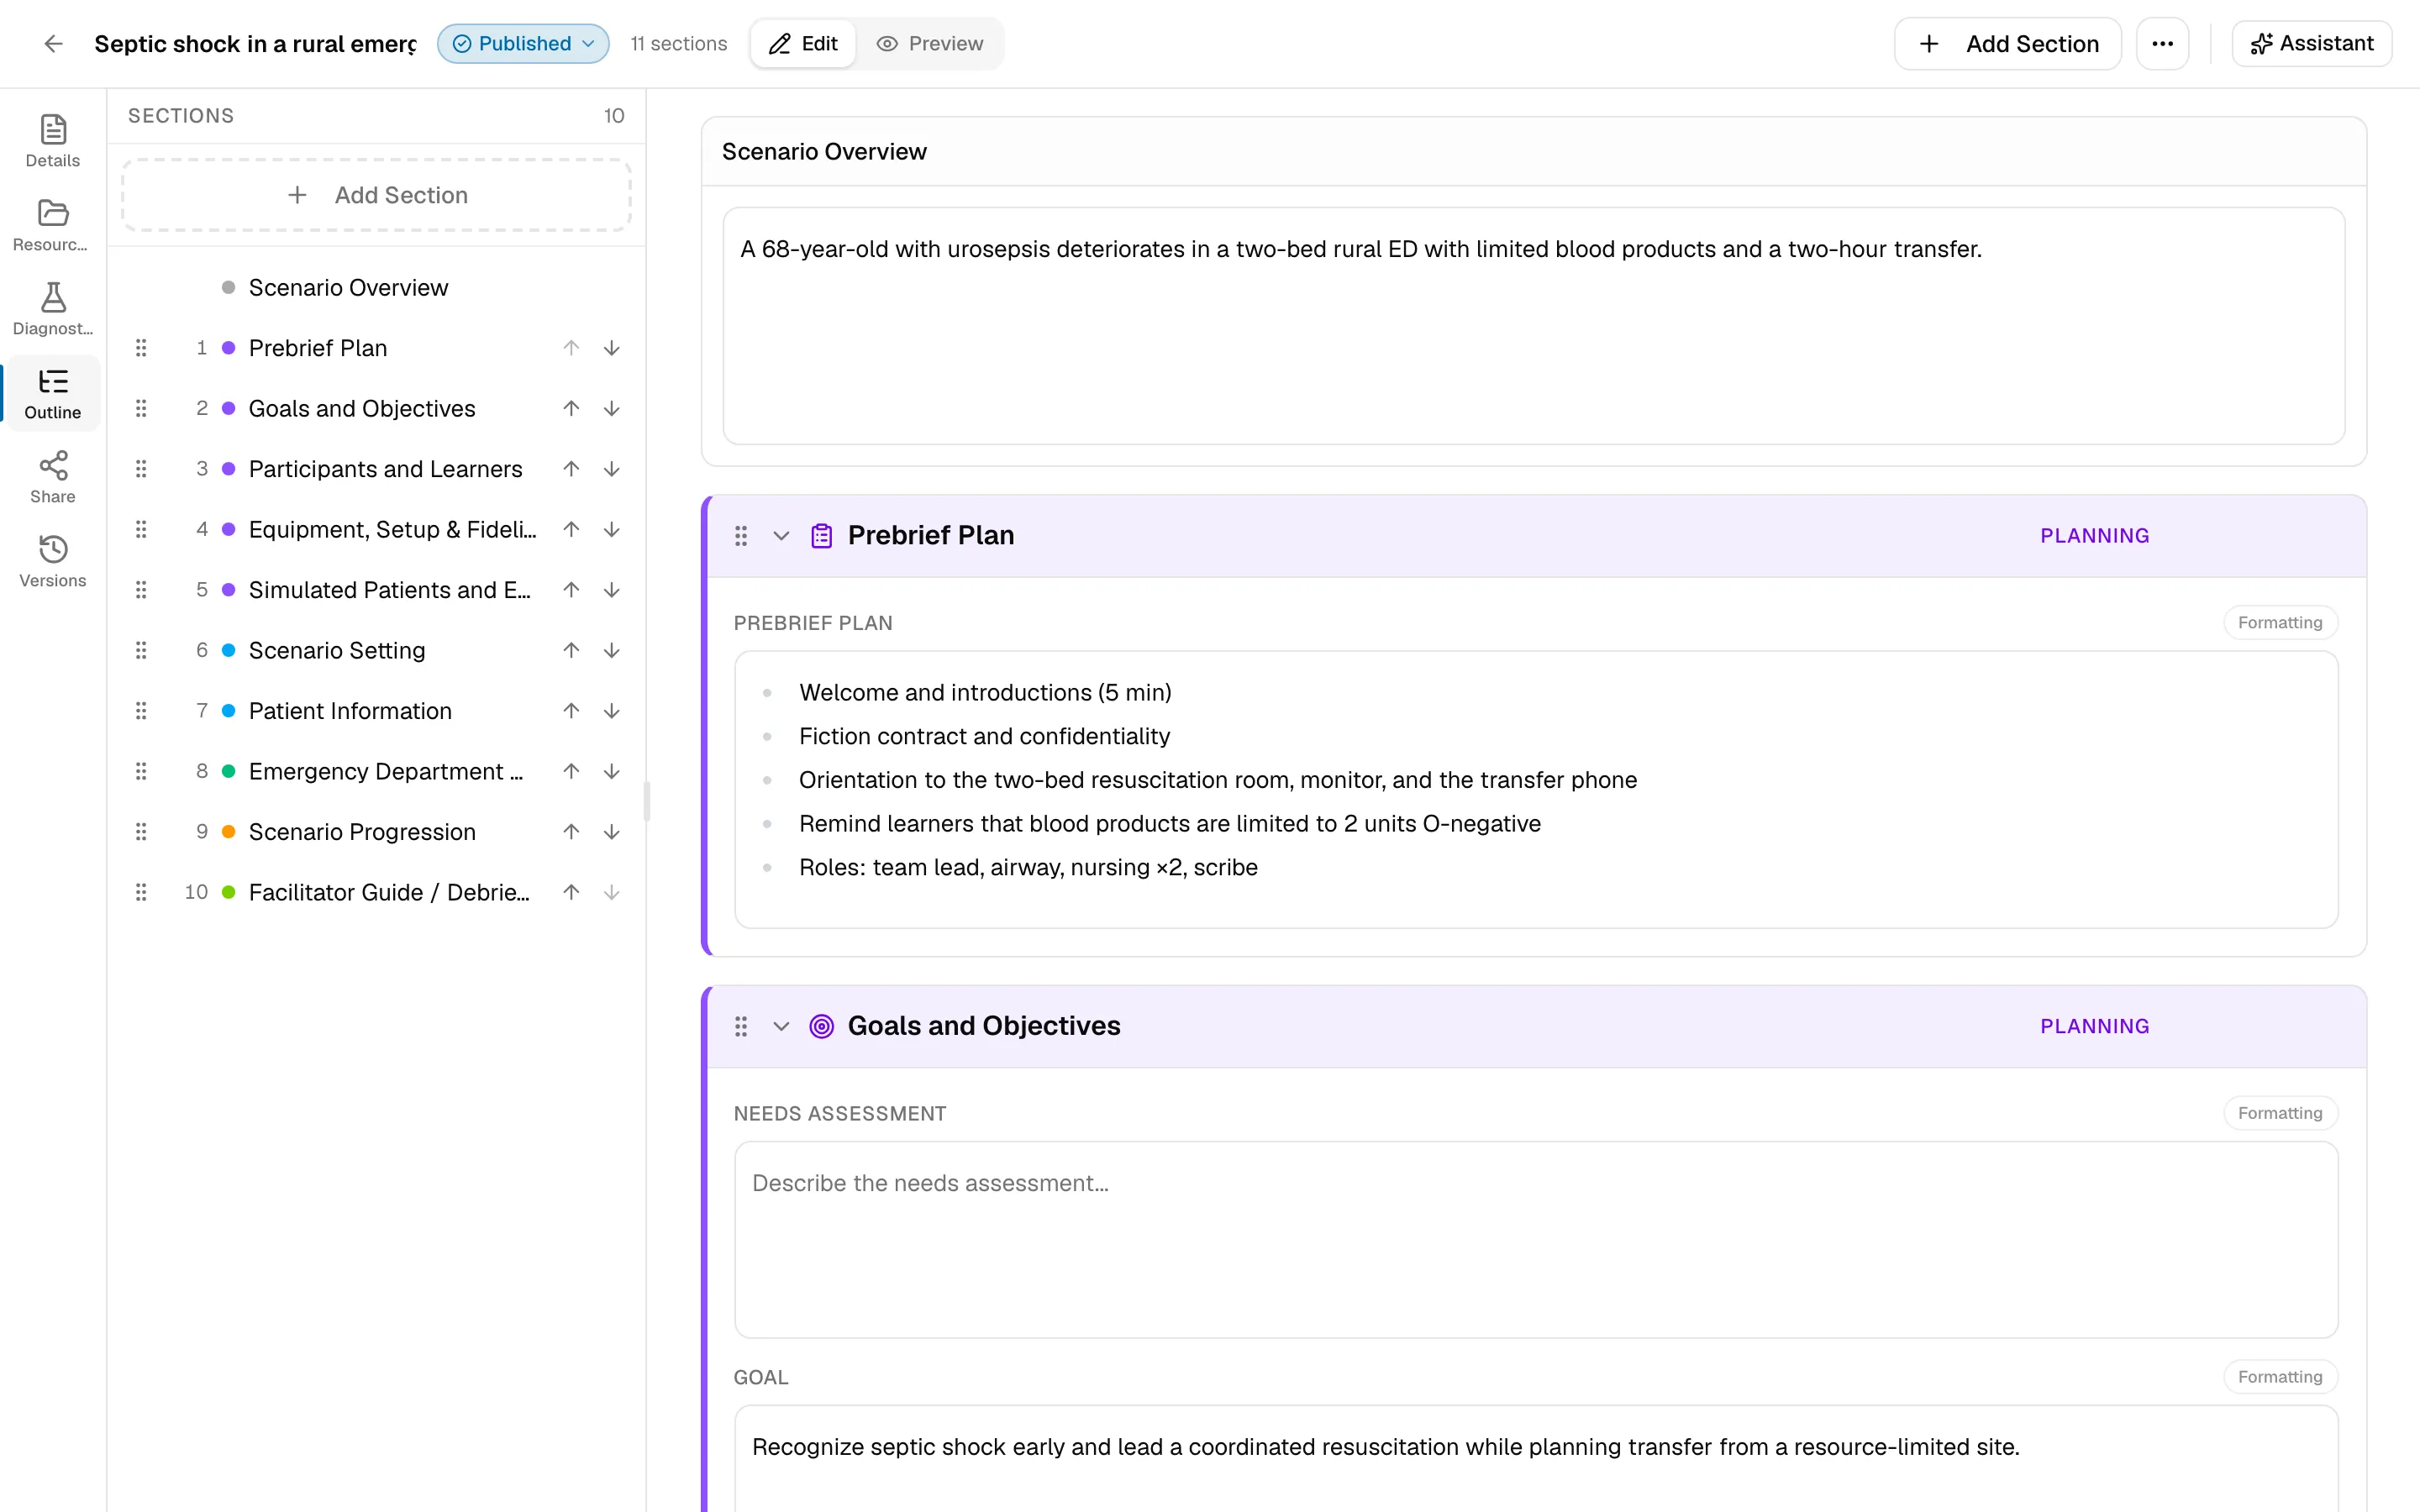Viewport: 2420px width, 1512px height.
Task: Collapse the Goals and Objectives section
Action: [781, 1026]
